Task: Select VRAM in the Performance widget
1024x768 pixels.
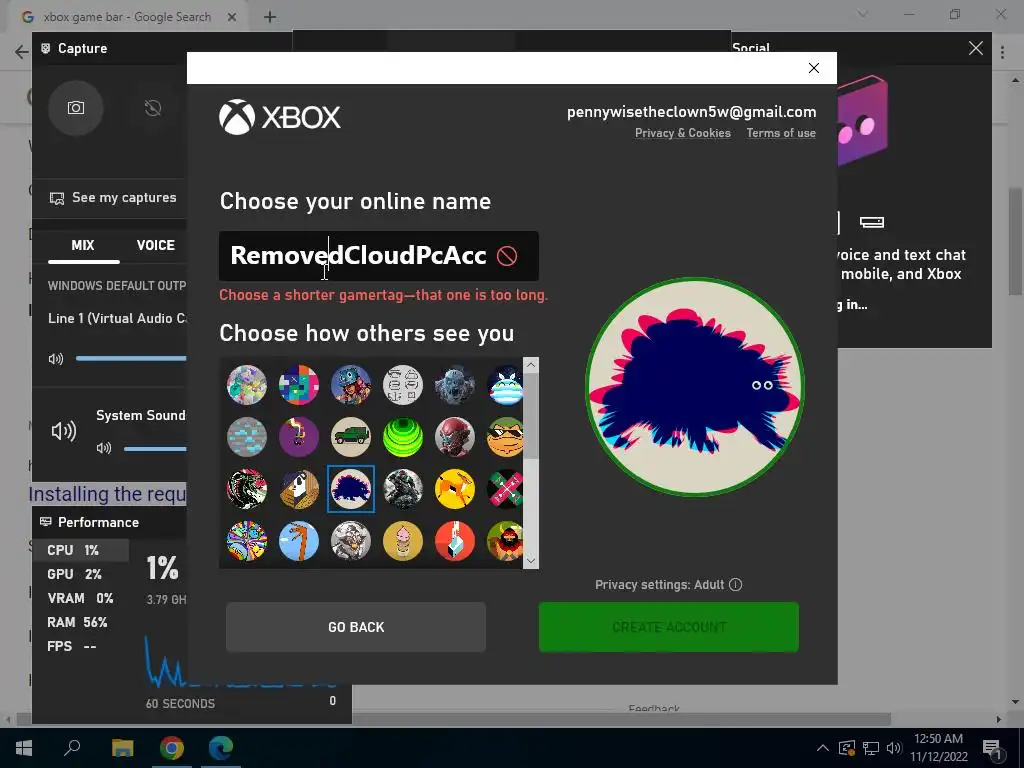Action: click(80, 598)
